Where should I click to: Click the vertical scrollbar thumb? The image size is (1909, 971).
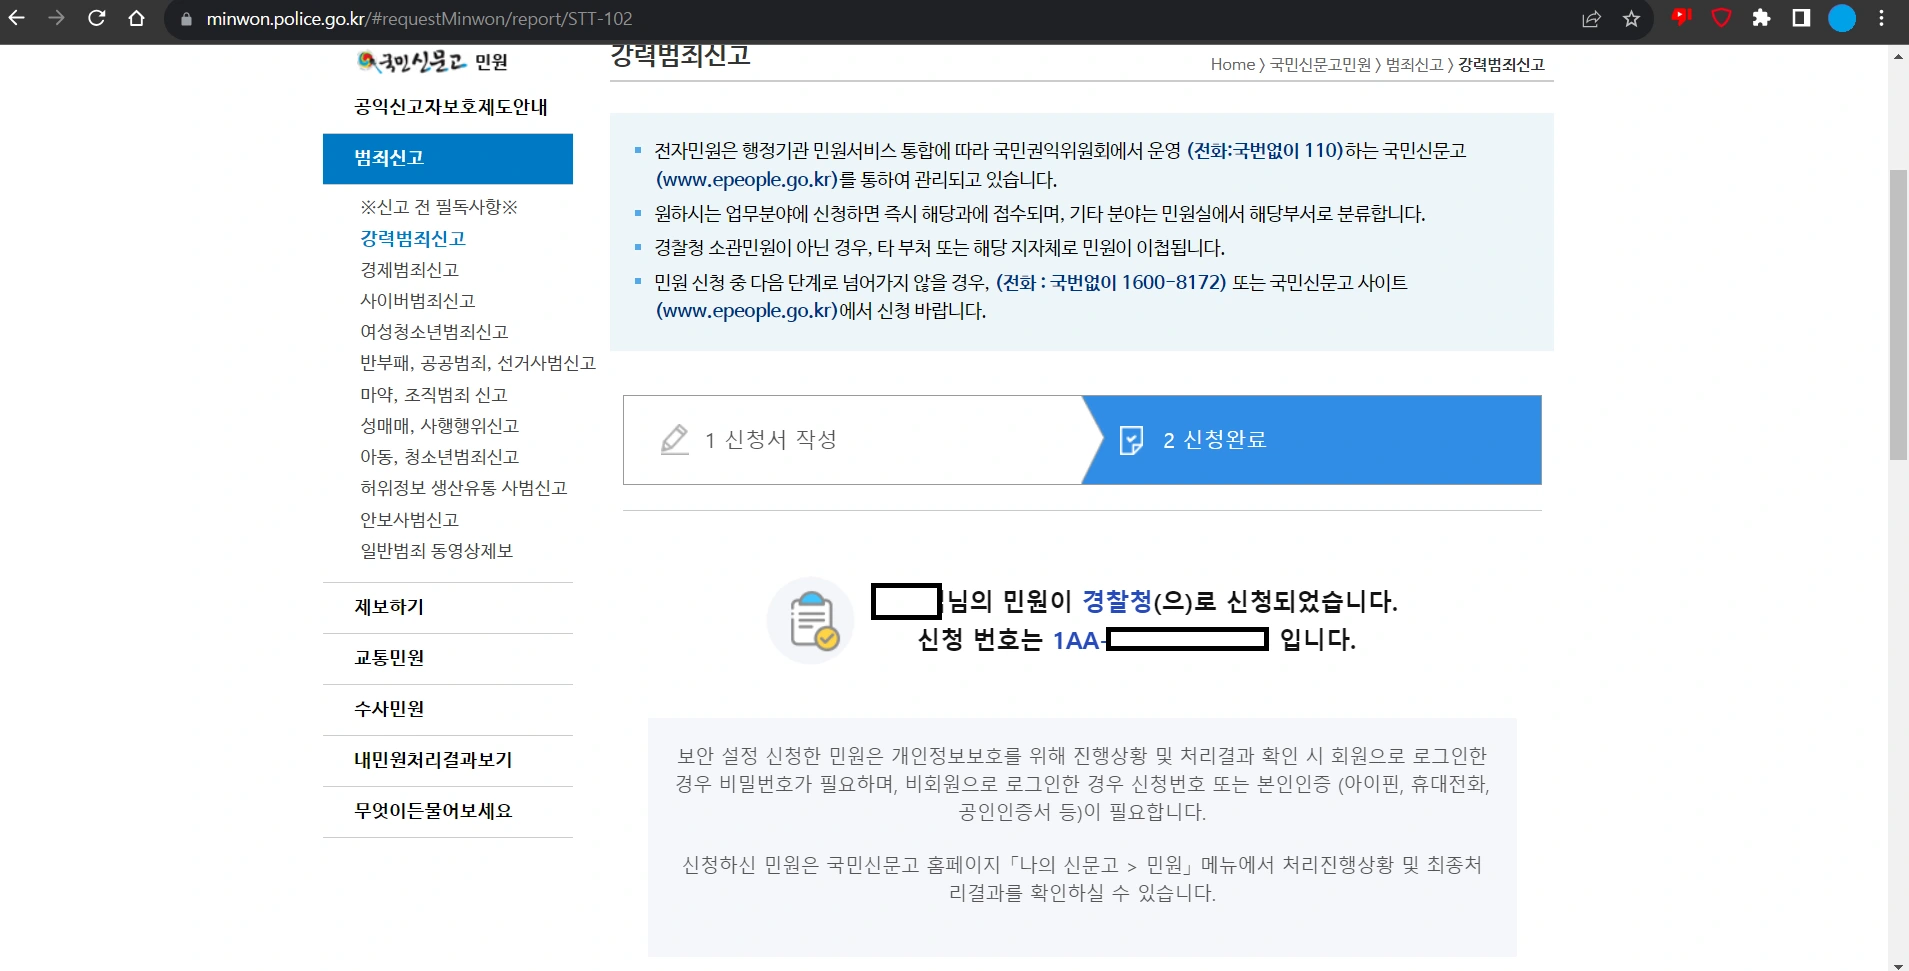[x=1898, y=315]
